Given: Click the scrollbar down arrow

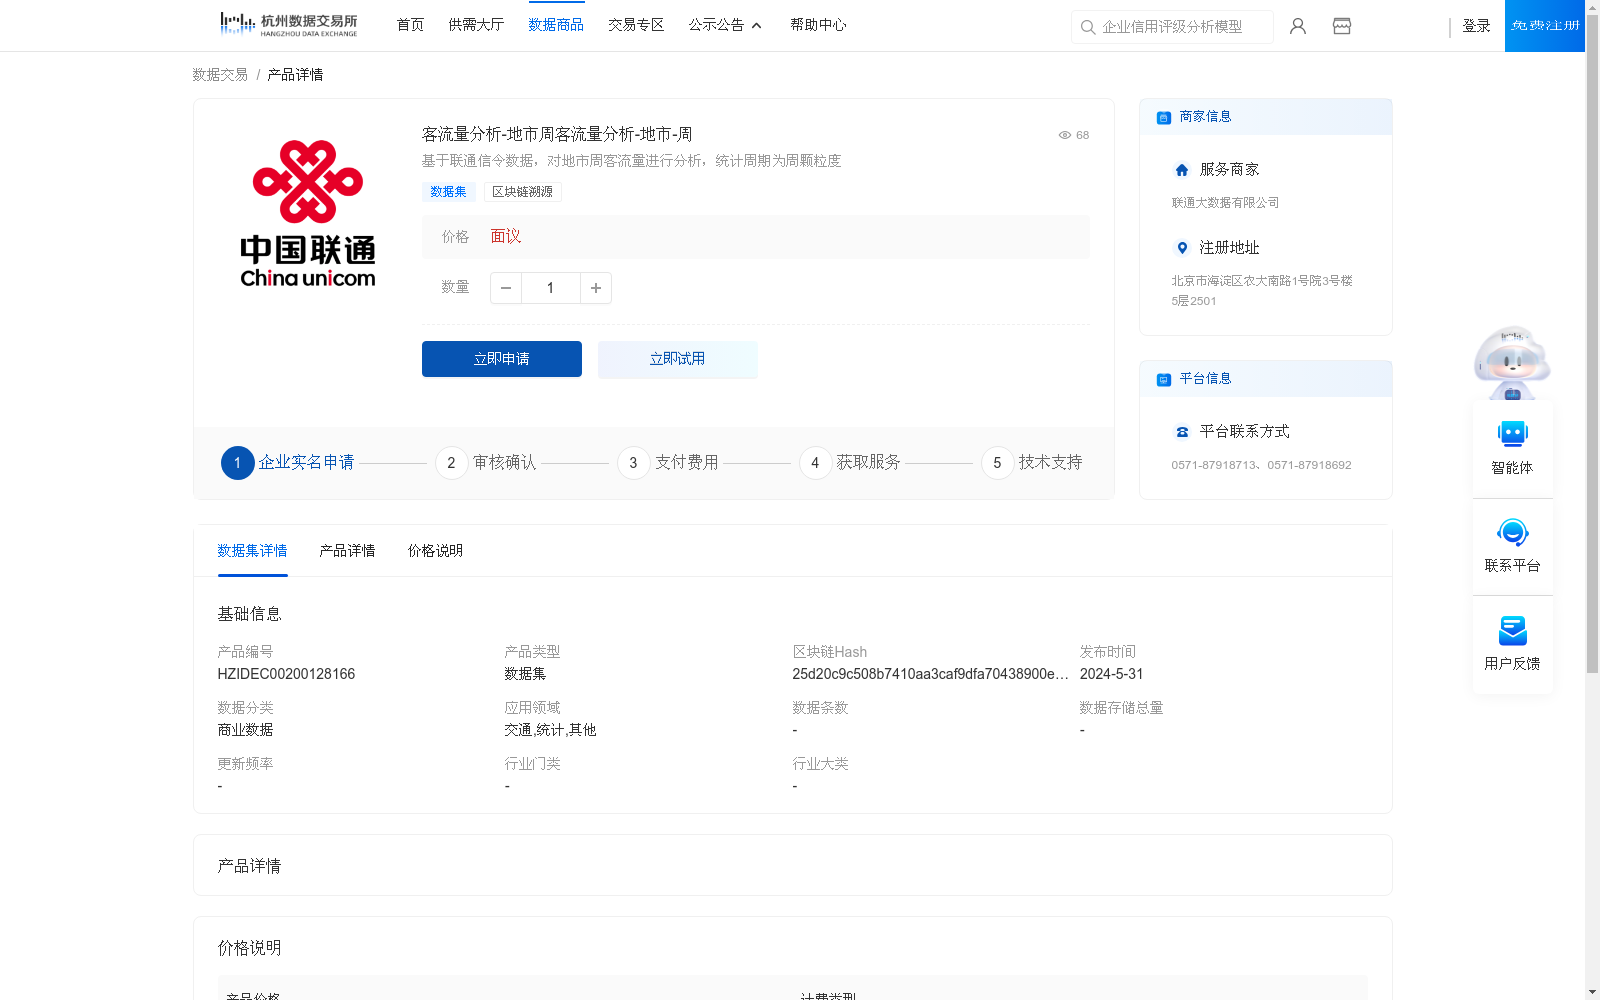Looking at the screenshot, I should point(1592,992).
